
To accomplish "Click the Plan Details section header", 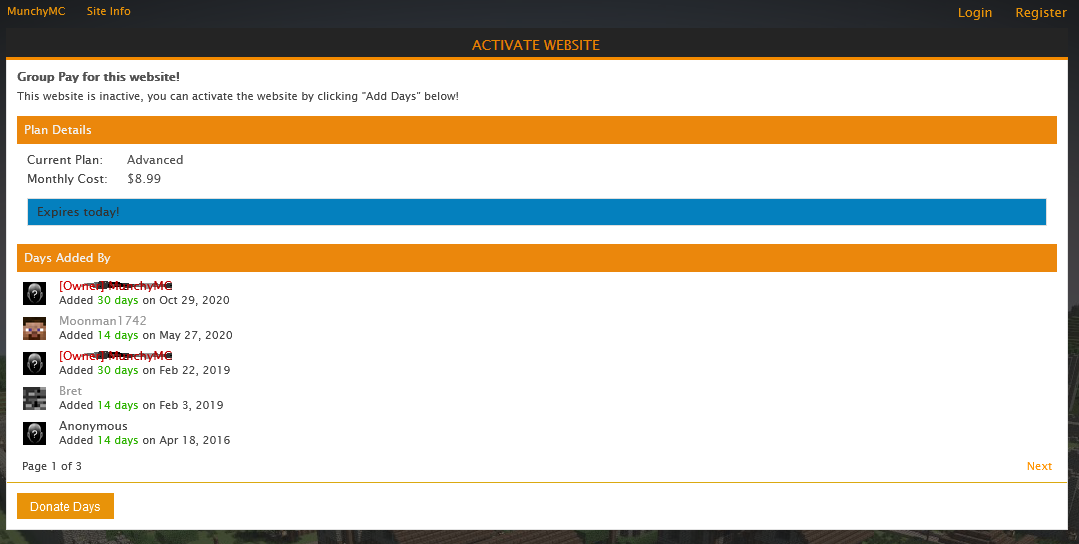I will tap(537, 130).
